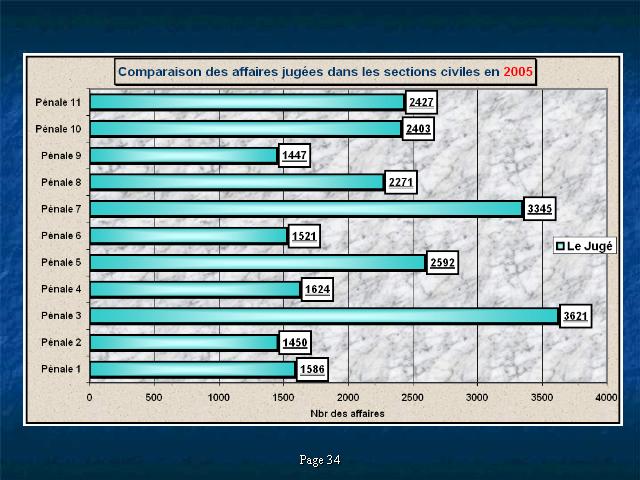Select the 3000 axis tick value
Screen dimensions: 640x480
477,398
